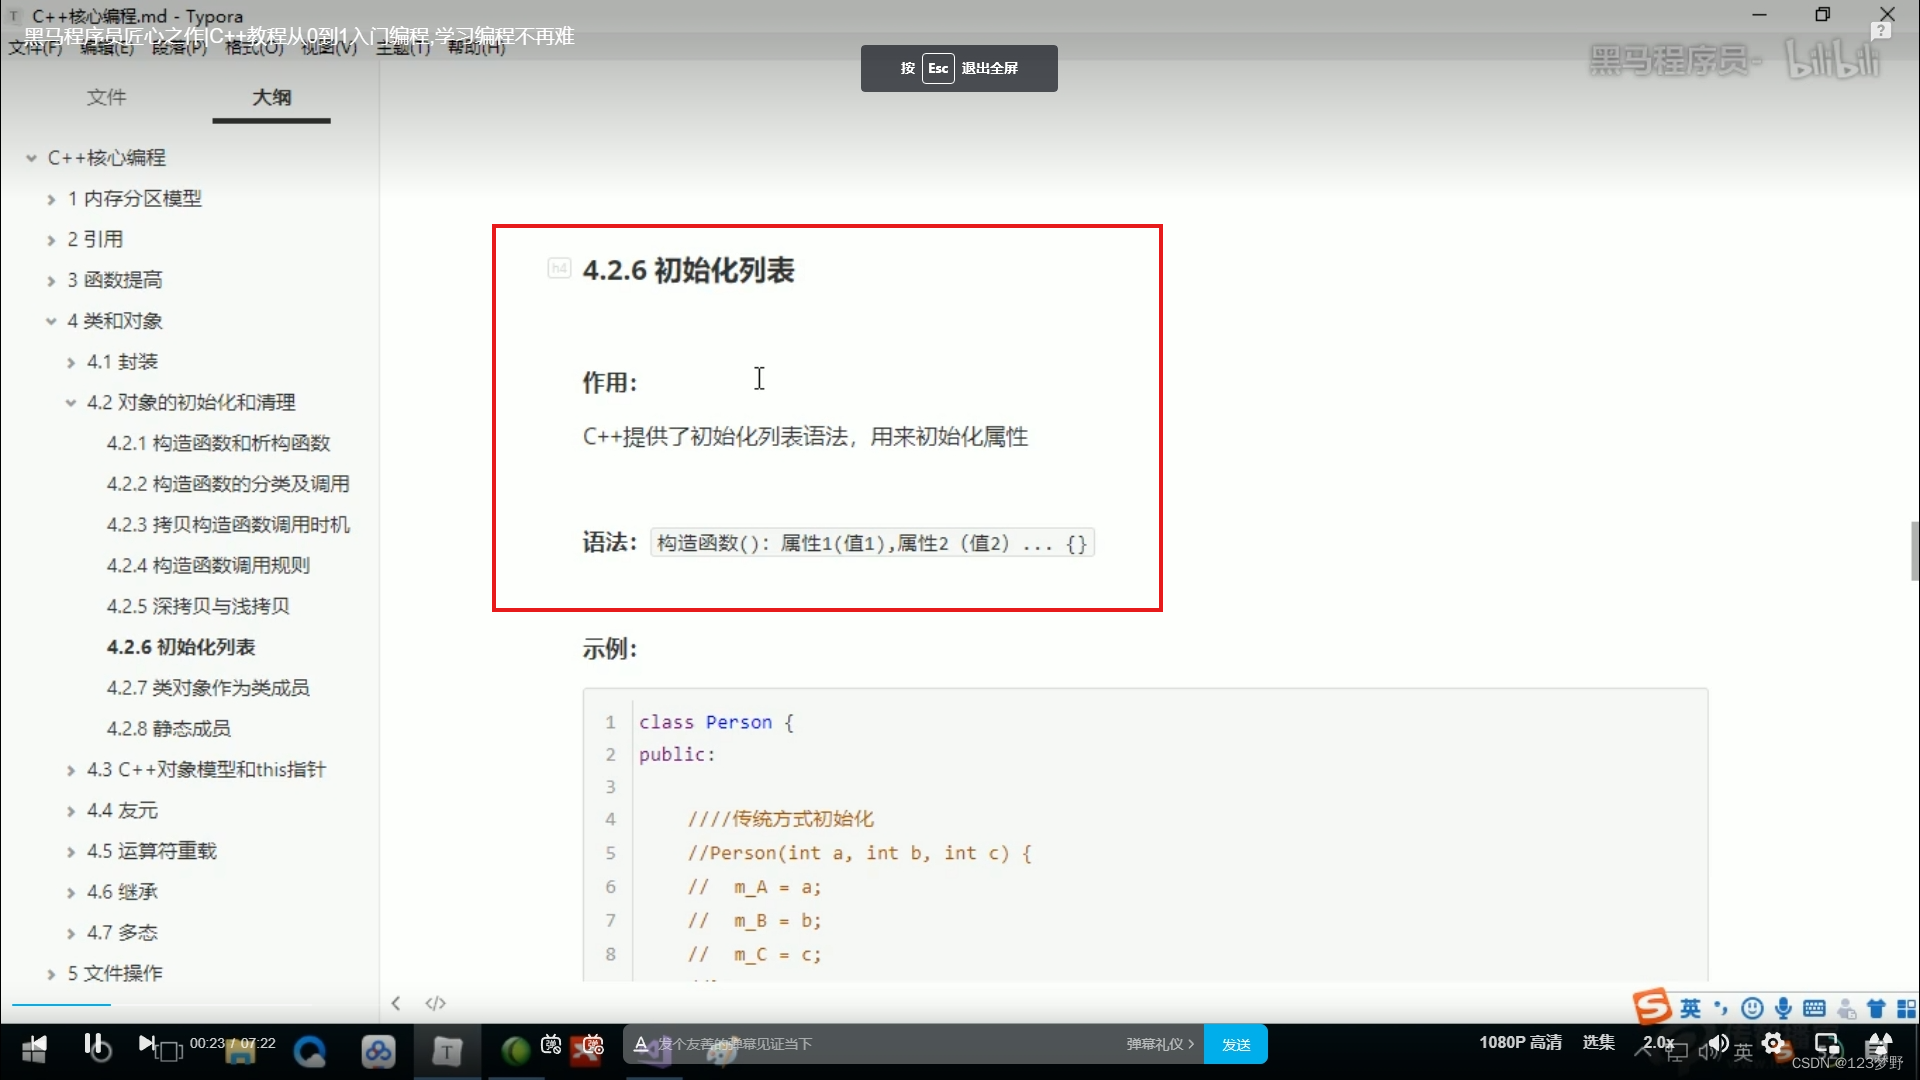Expand the 4.3 C++对象模型和this指针 section
Viewport: 1920px width, 1080px height.
coord(70,769)
